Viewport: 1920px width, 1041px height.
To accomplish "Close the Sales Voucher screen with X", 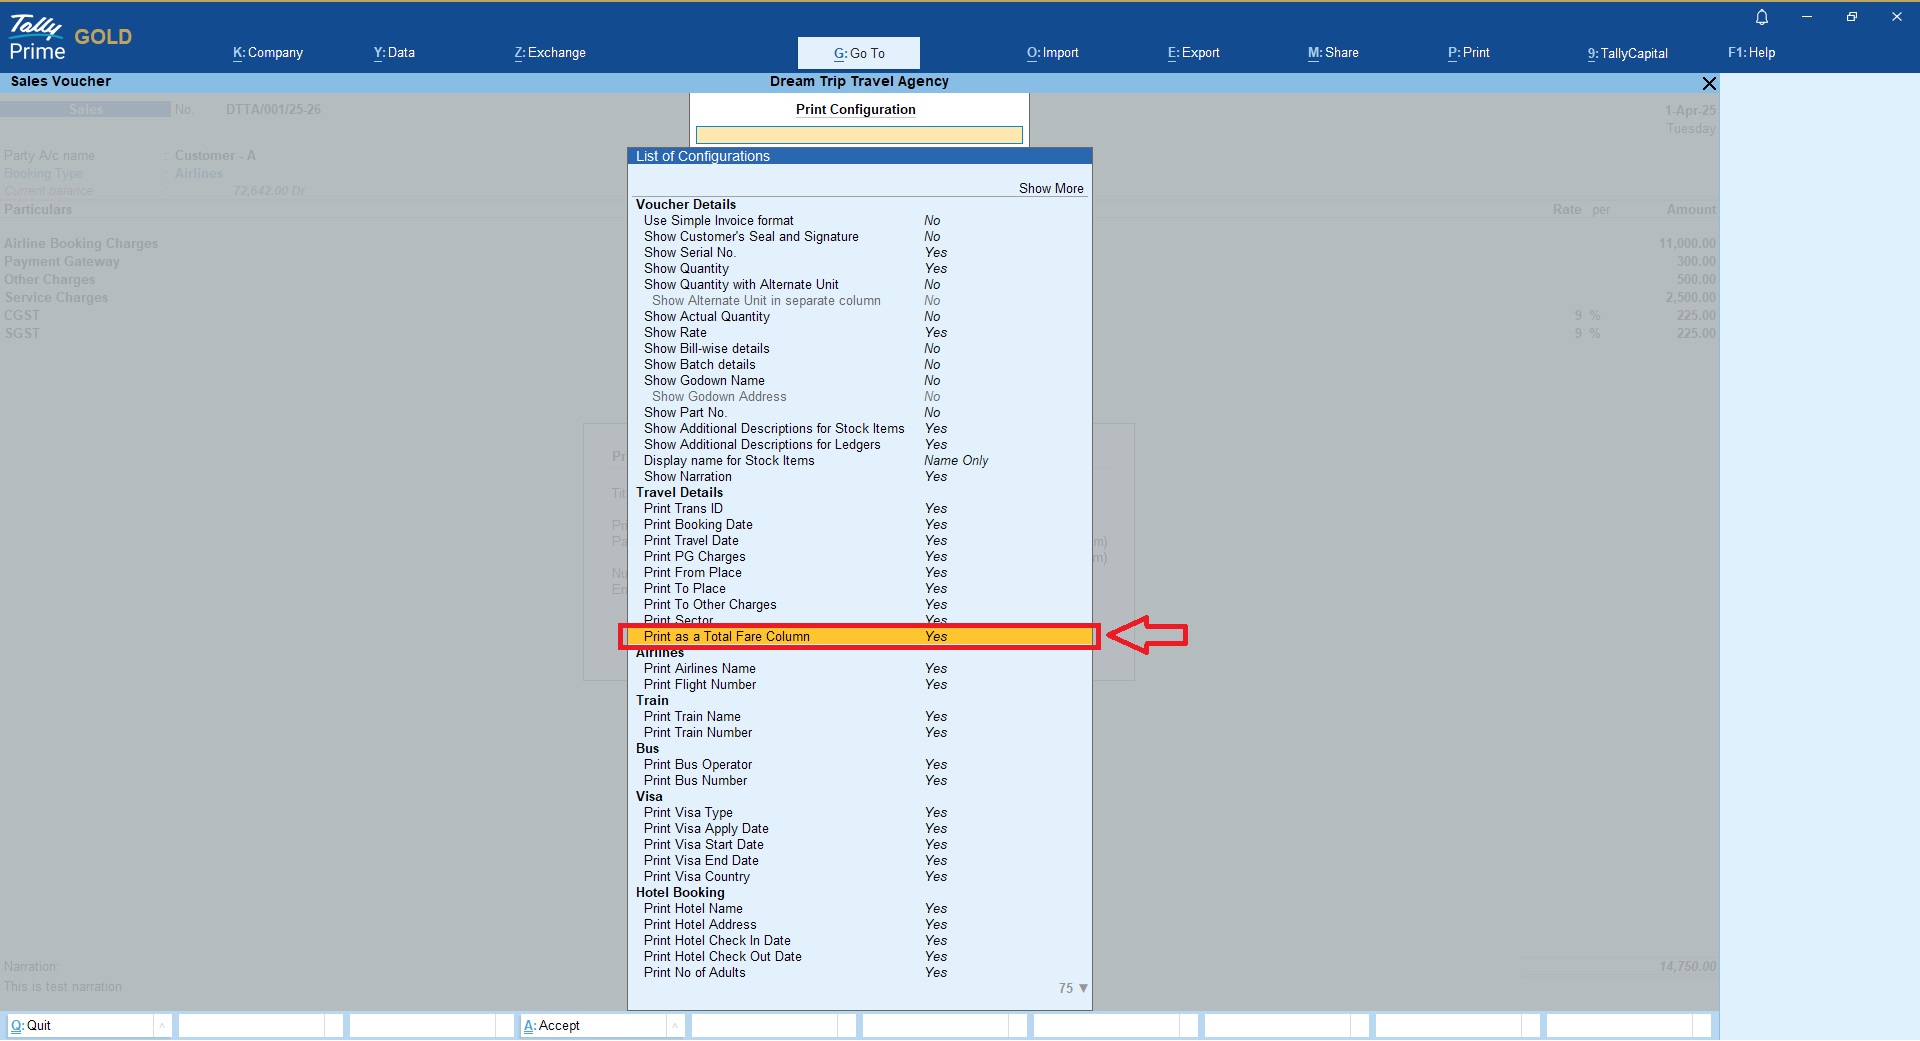I will (x=1709, y=83).
